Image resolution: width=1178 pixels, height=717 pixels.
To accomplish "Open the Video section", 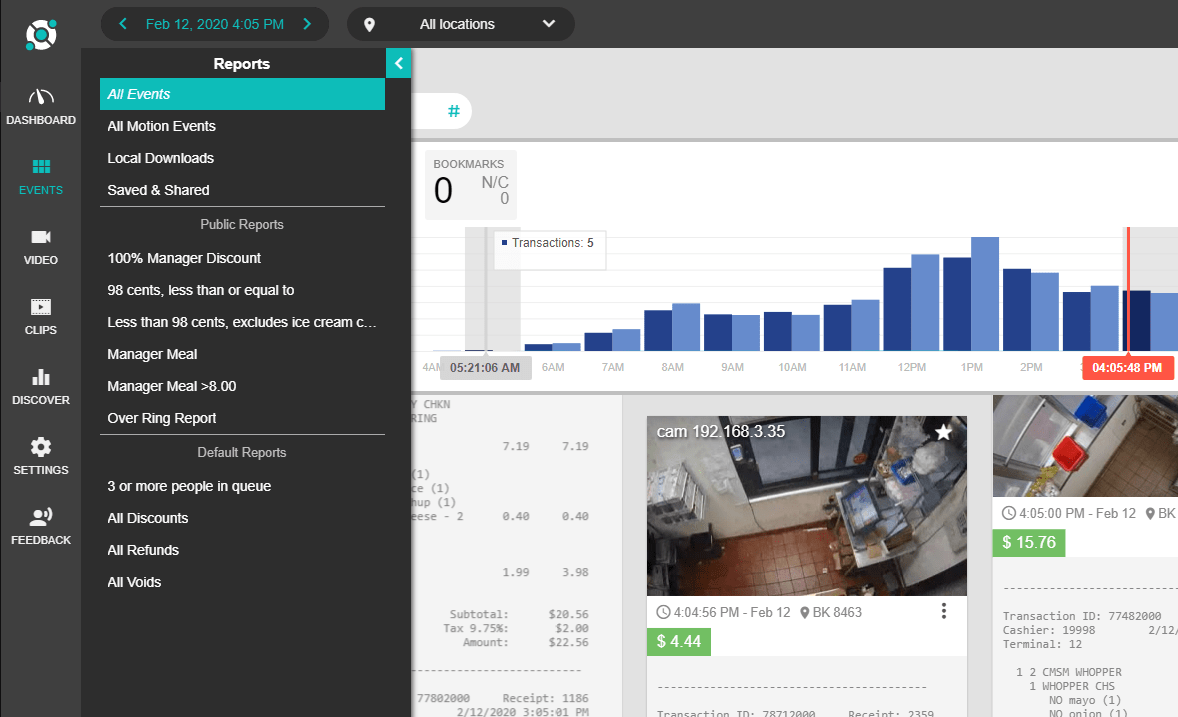I will (41, 247).
